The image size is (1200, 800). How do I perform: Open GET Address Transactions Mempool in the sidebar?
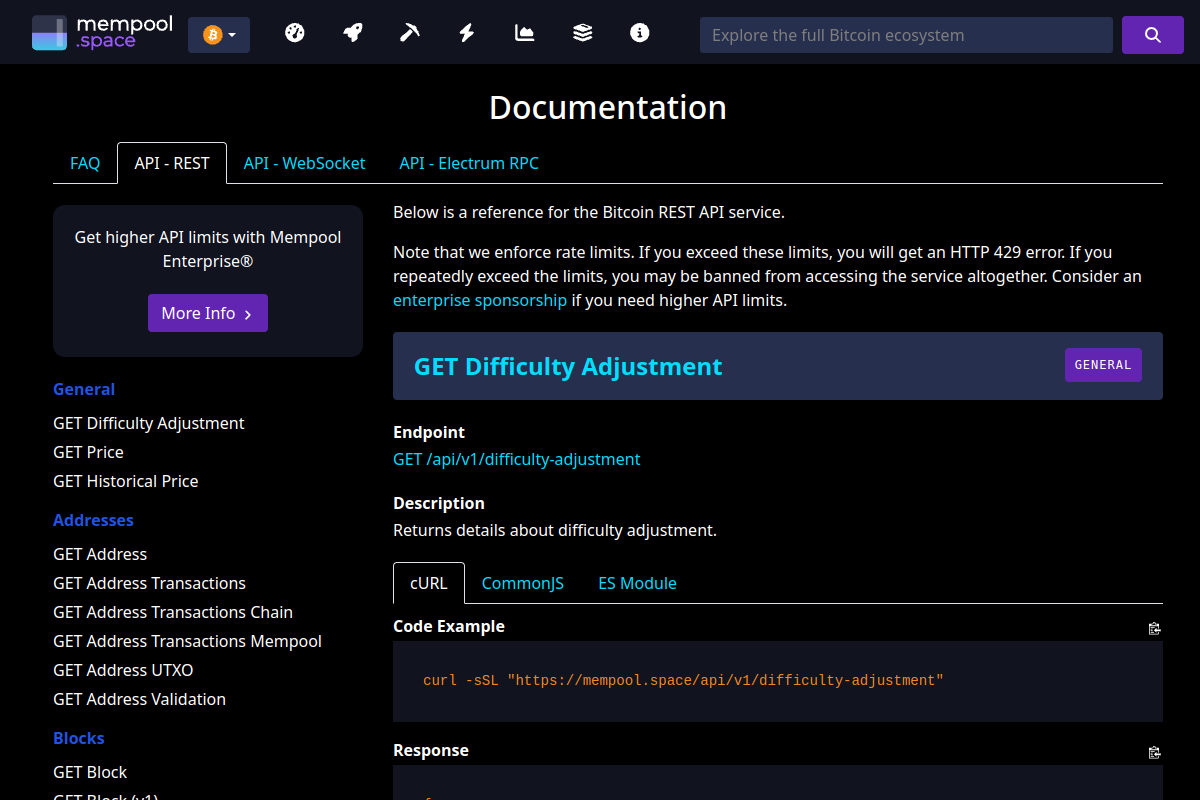point(188,641)
